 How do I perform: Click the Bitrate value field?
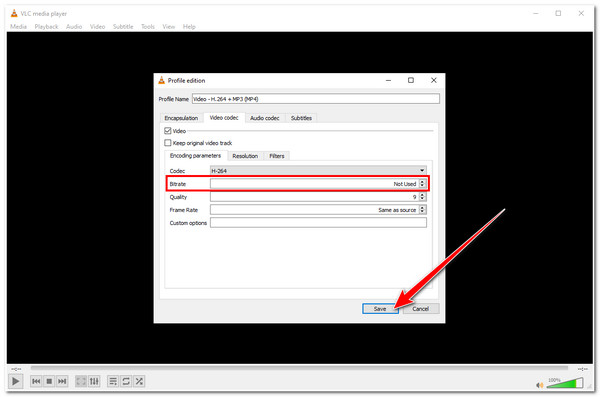[314, 184]
